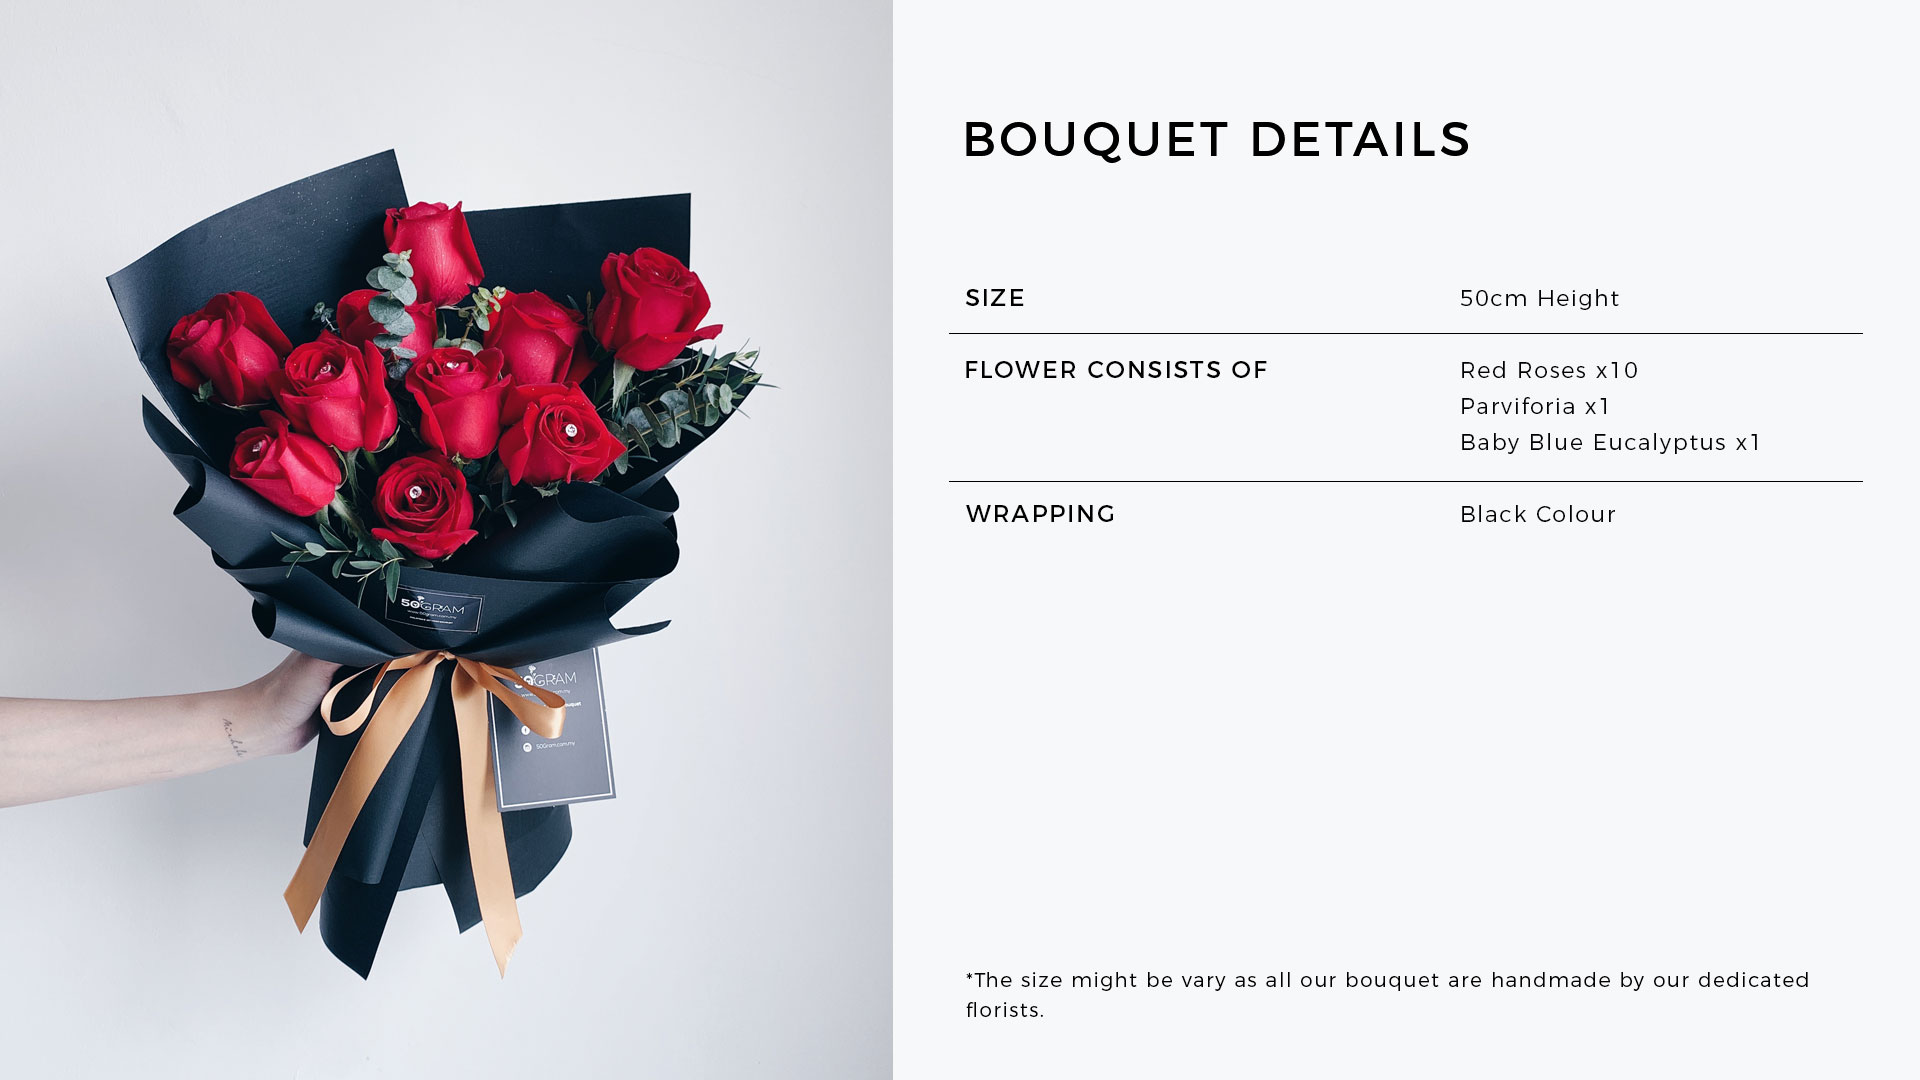Screen dimensions: 1920x1080
Task: Select the SIZE row label
Action: click(995, 298)
